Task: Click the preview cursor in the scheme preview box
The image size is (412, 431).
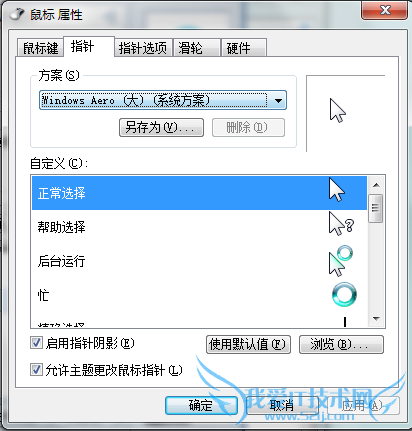Action: [x=338, y=111]
